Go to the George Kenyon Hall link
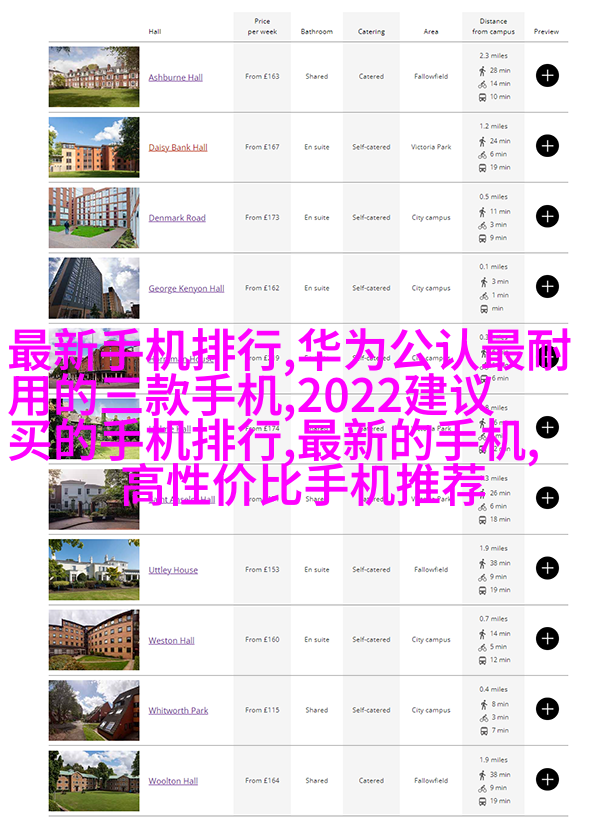Screen dimensions: 600x825 (186, 288)
